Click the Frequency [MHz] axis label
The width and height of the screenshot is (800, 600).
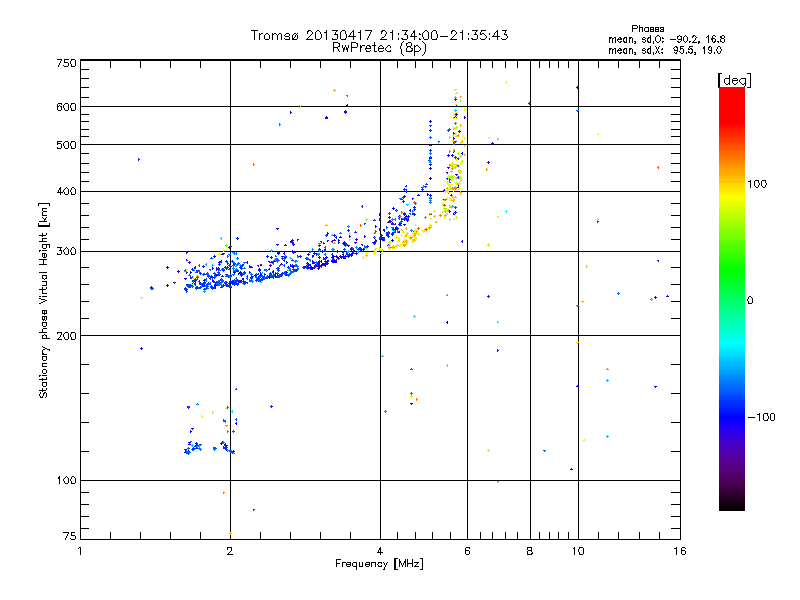click(379, 565)
